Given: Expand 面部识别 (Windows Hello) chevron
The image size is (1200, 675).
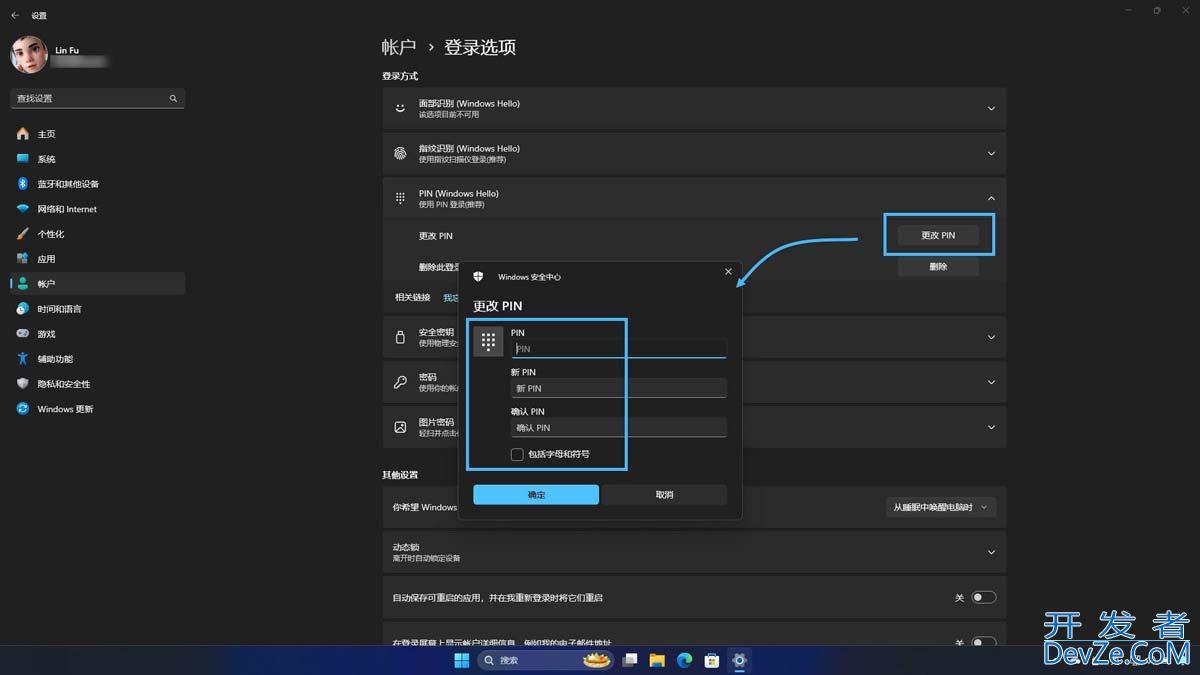Looking at the screenshot, I should [x=991, y=108].
